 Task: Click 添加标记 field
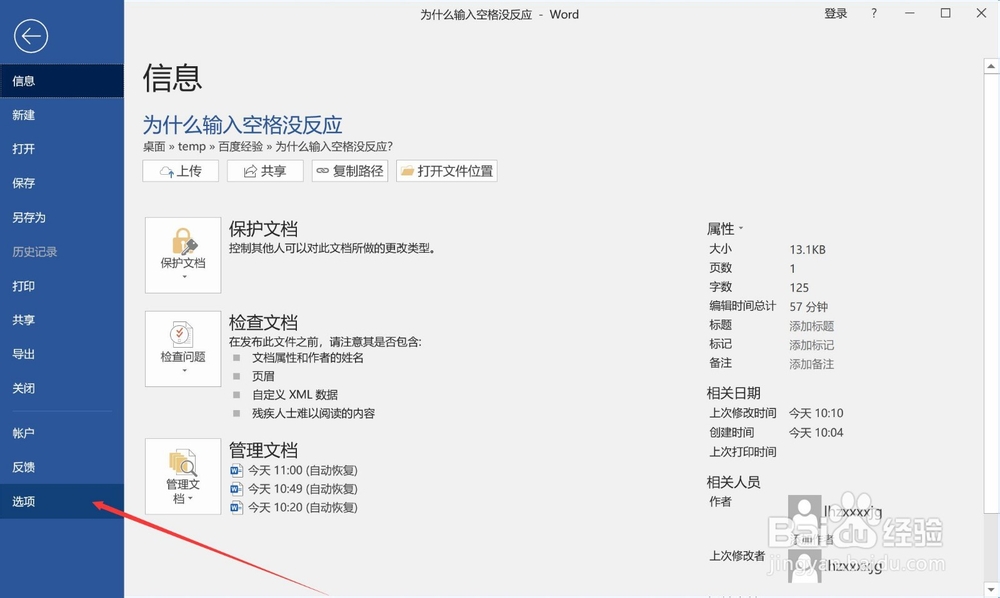pyautogui.click(x=811, y=345)
